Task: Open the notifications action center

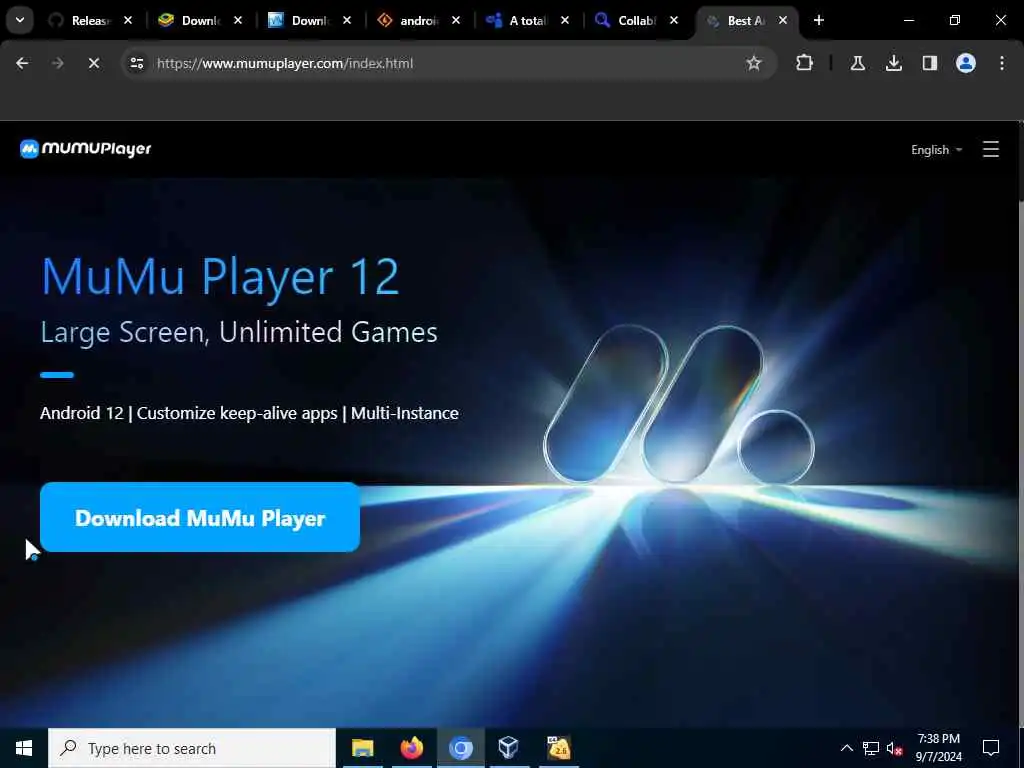Action: [x=991, y=748]
